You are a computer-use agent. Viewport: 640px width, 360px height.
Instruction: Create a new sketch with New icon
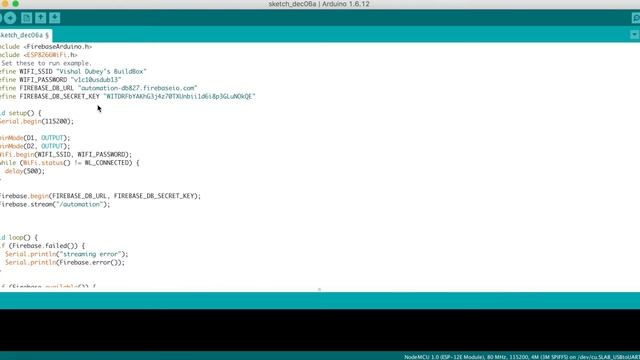click(27, 18)
